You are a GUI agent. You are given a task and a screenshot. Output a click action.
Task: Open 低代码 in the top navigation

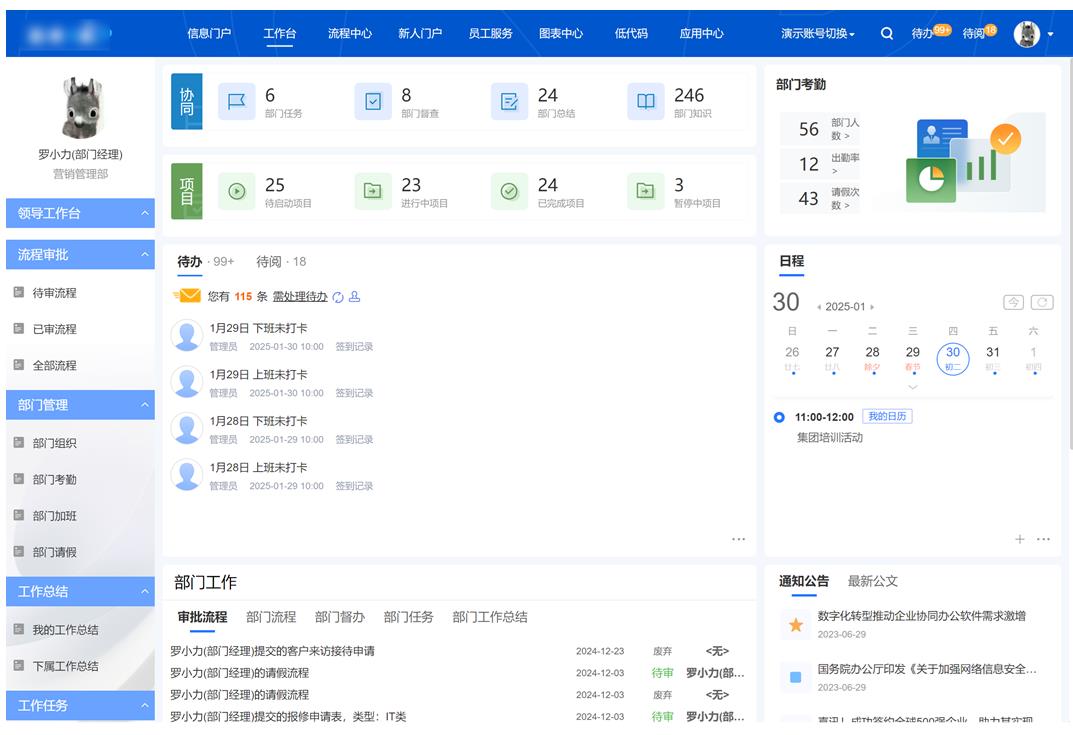(631, 34)
